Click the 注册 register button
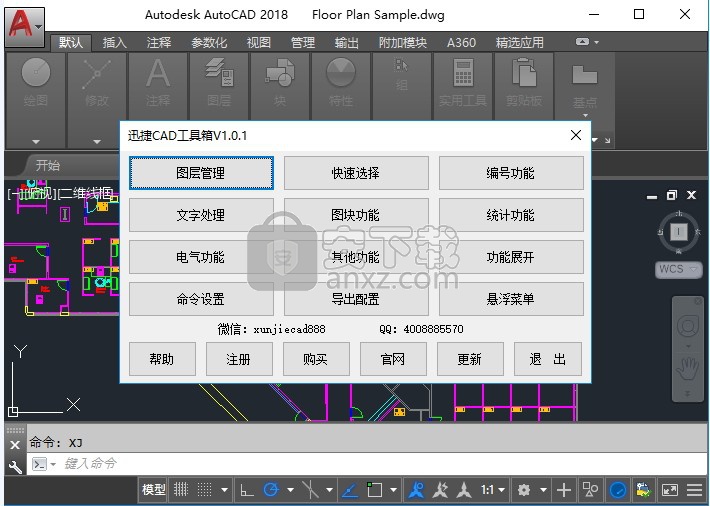 point(239,359)
